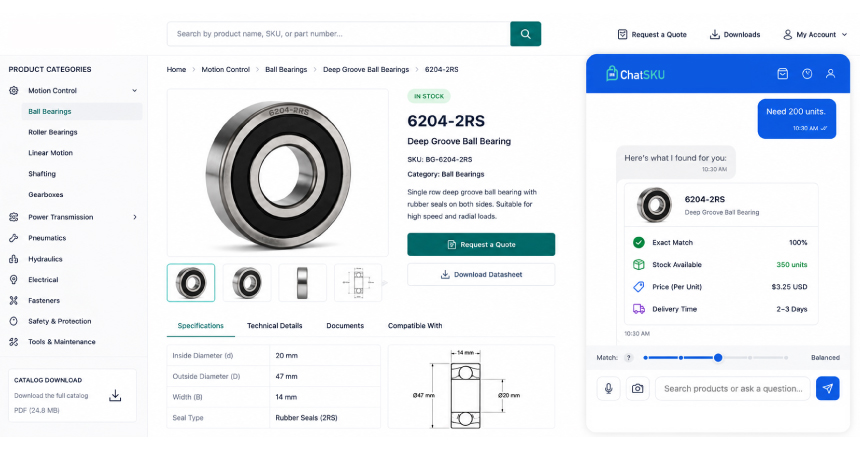860x452 pixels.
Task: Click the '350 units' stock value
Action: (x=791, y=264)
